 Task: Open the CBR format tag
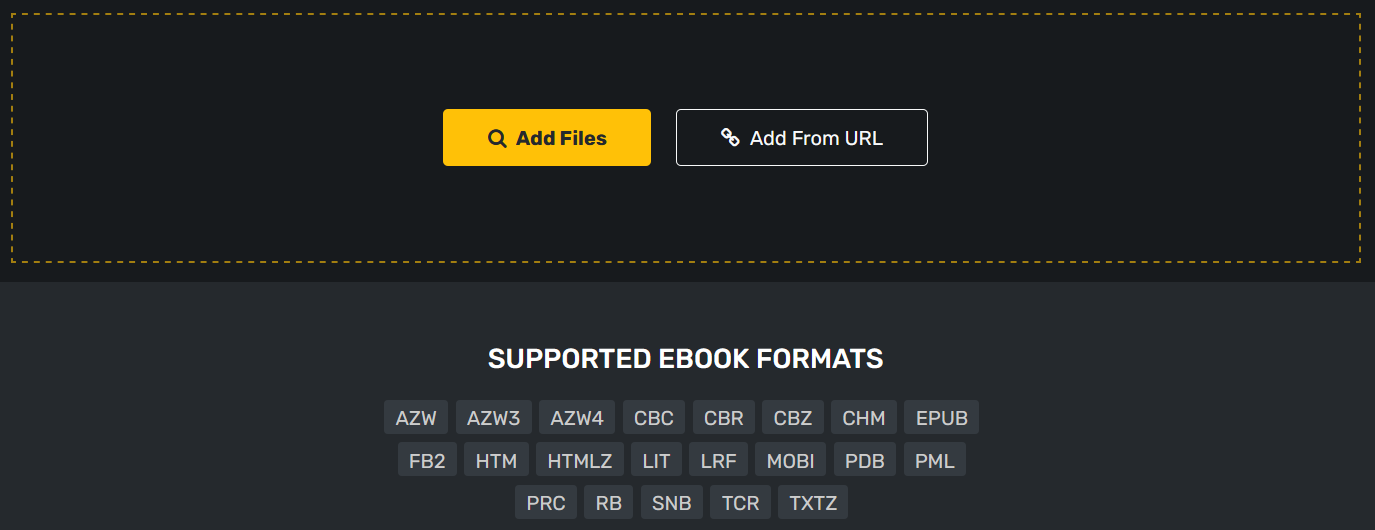click(724, 418)
